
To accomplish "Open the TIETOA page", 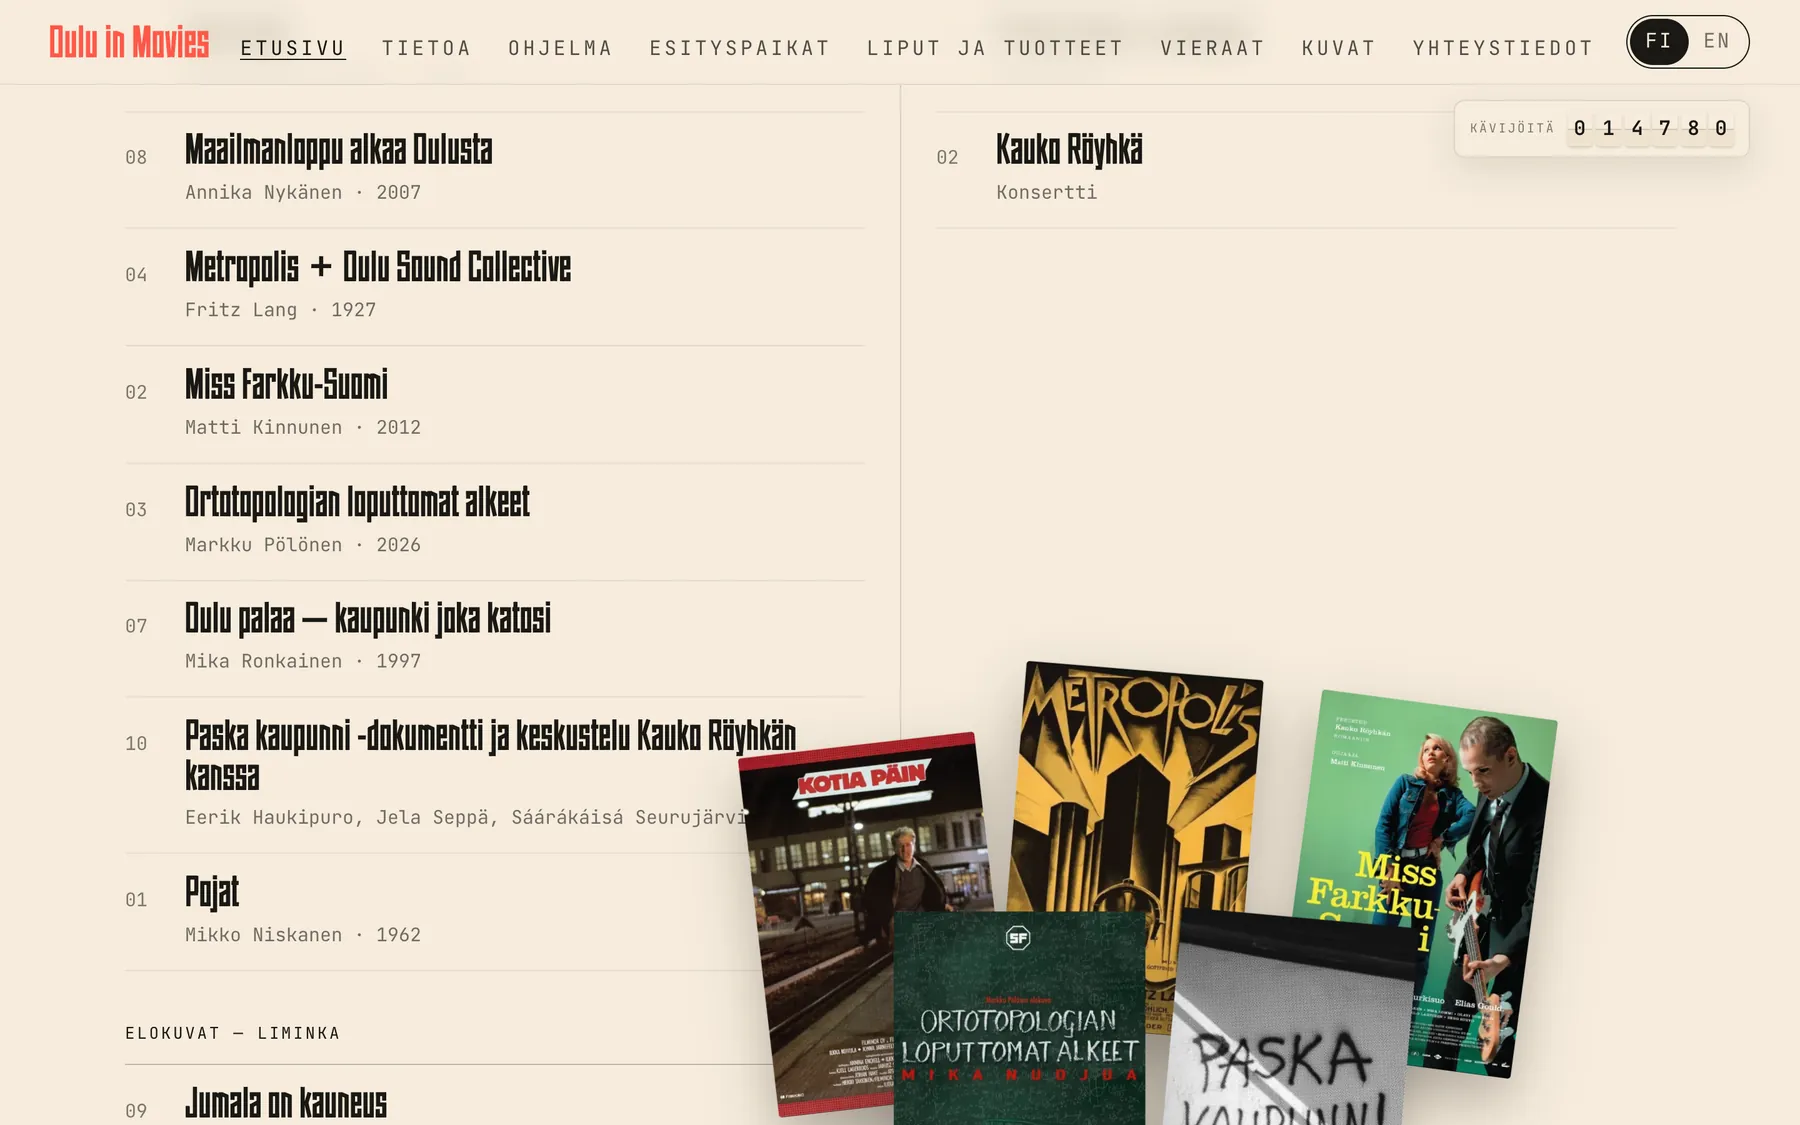I will tap(427, 48).
